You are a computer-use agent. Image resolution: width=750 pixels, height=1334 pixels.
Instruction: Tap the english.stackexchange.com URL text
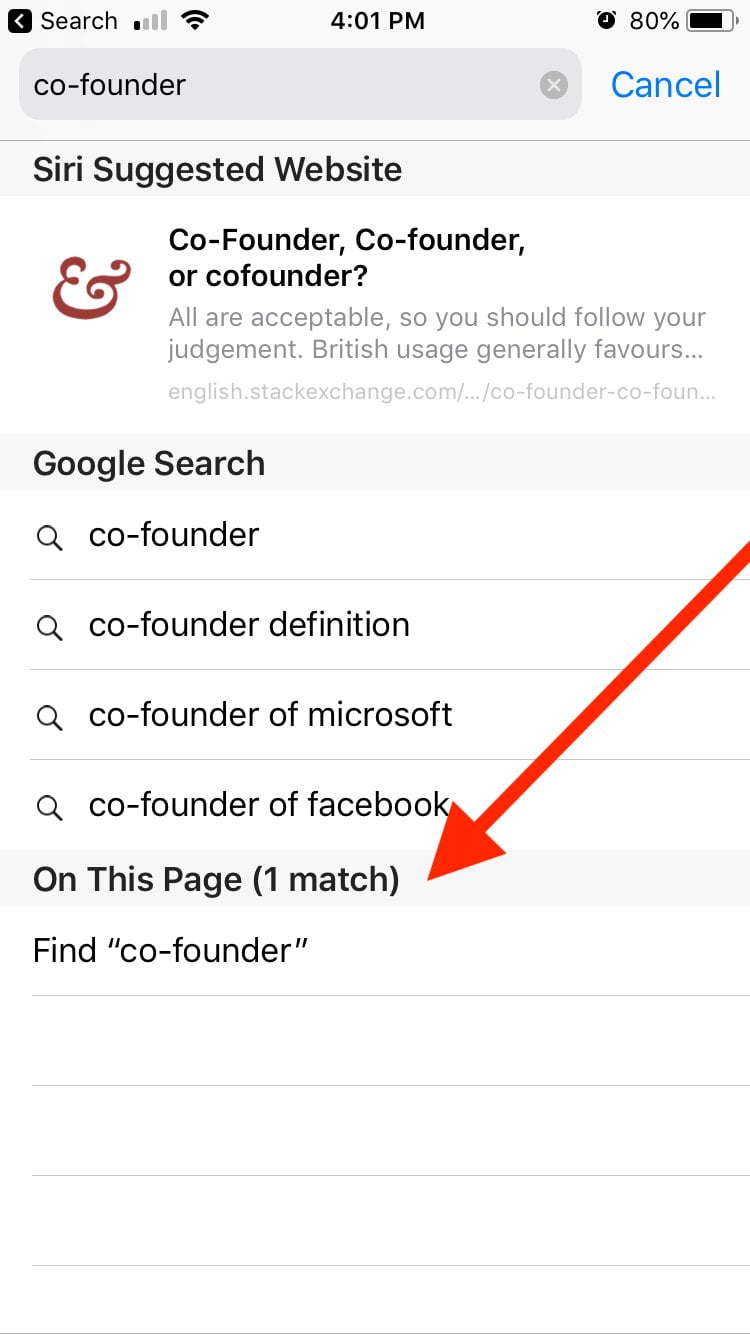coord(442,392)
